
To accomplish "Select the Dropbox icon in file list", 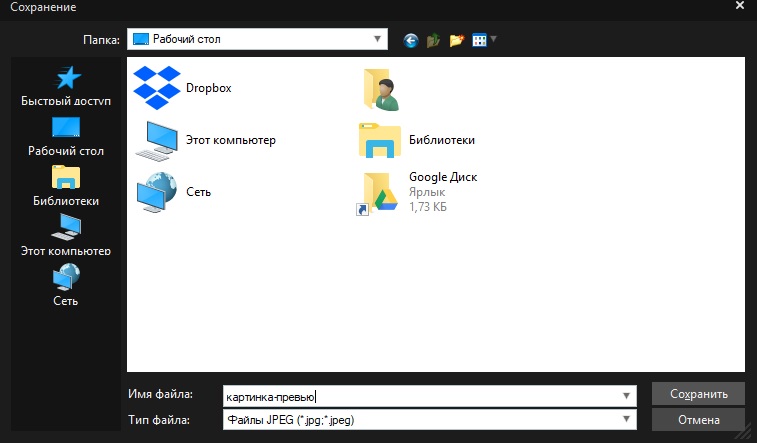I will point(157,87).
